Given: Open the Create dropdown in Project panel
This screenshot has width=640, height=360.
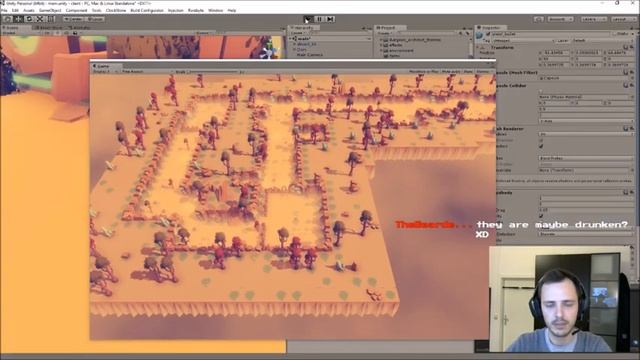Looking at the screenshot, I should (384, 33).
